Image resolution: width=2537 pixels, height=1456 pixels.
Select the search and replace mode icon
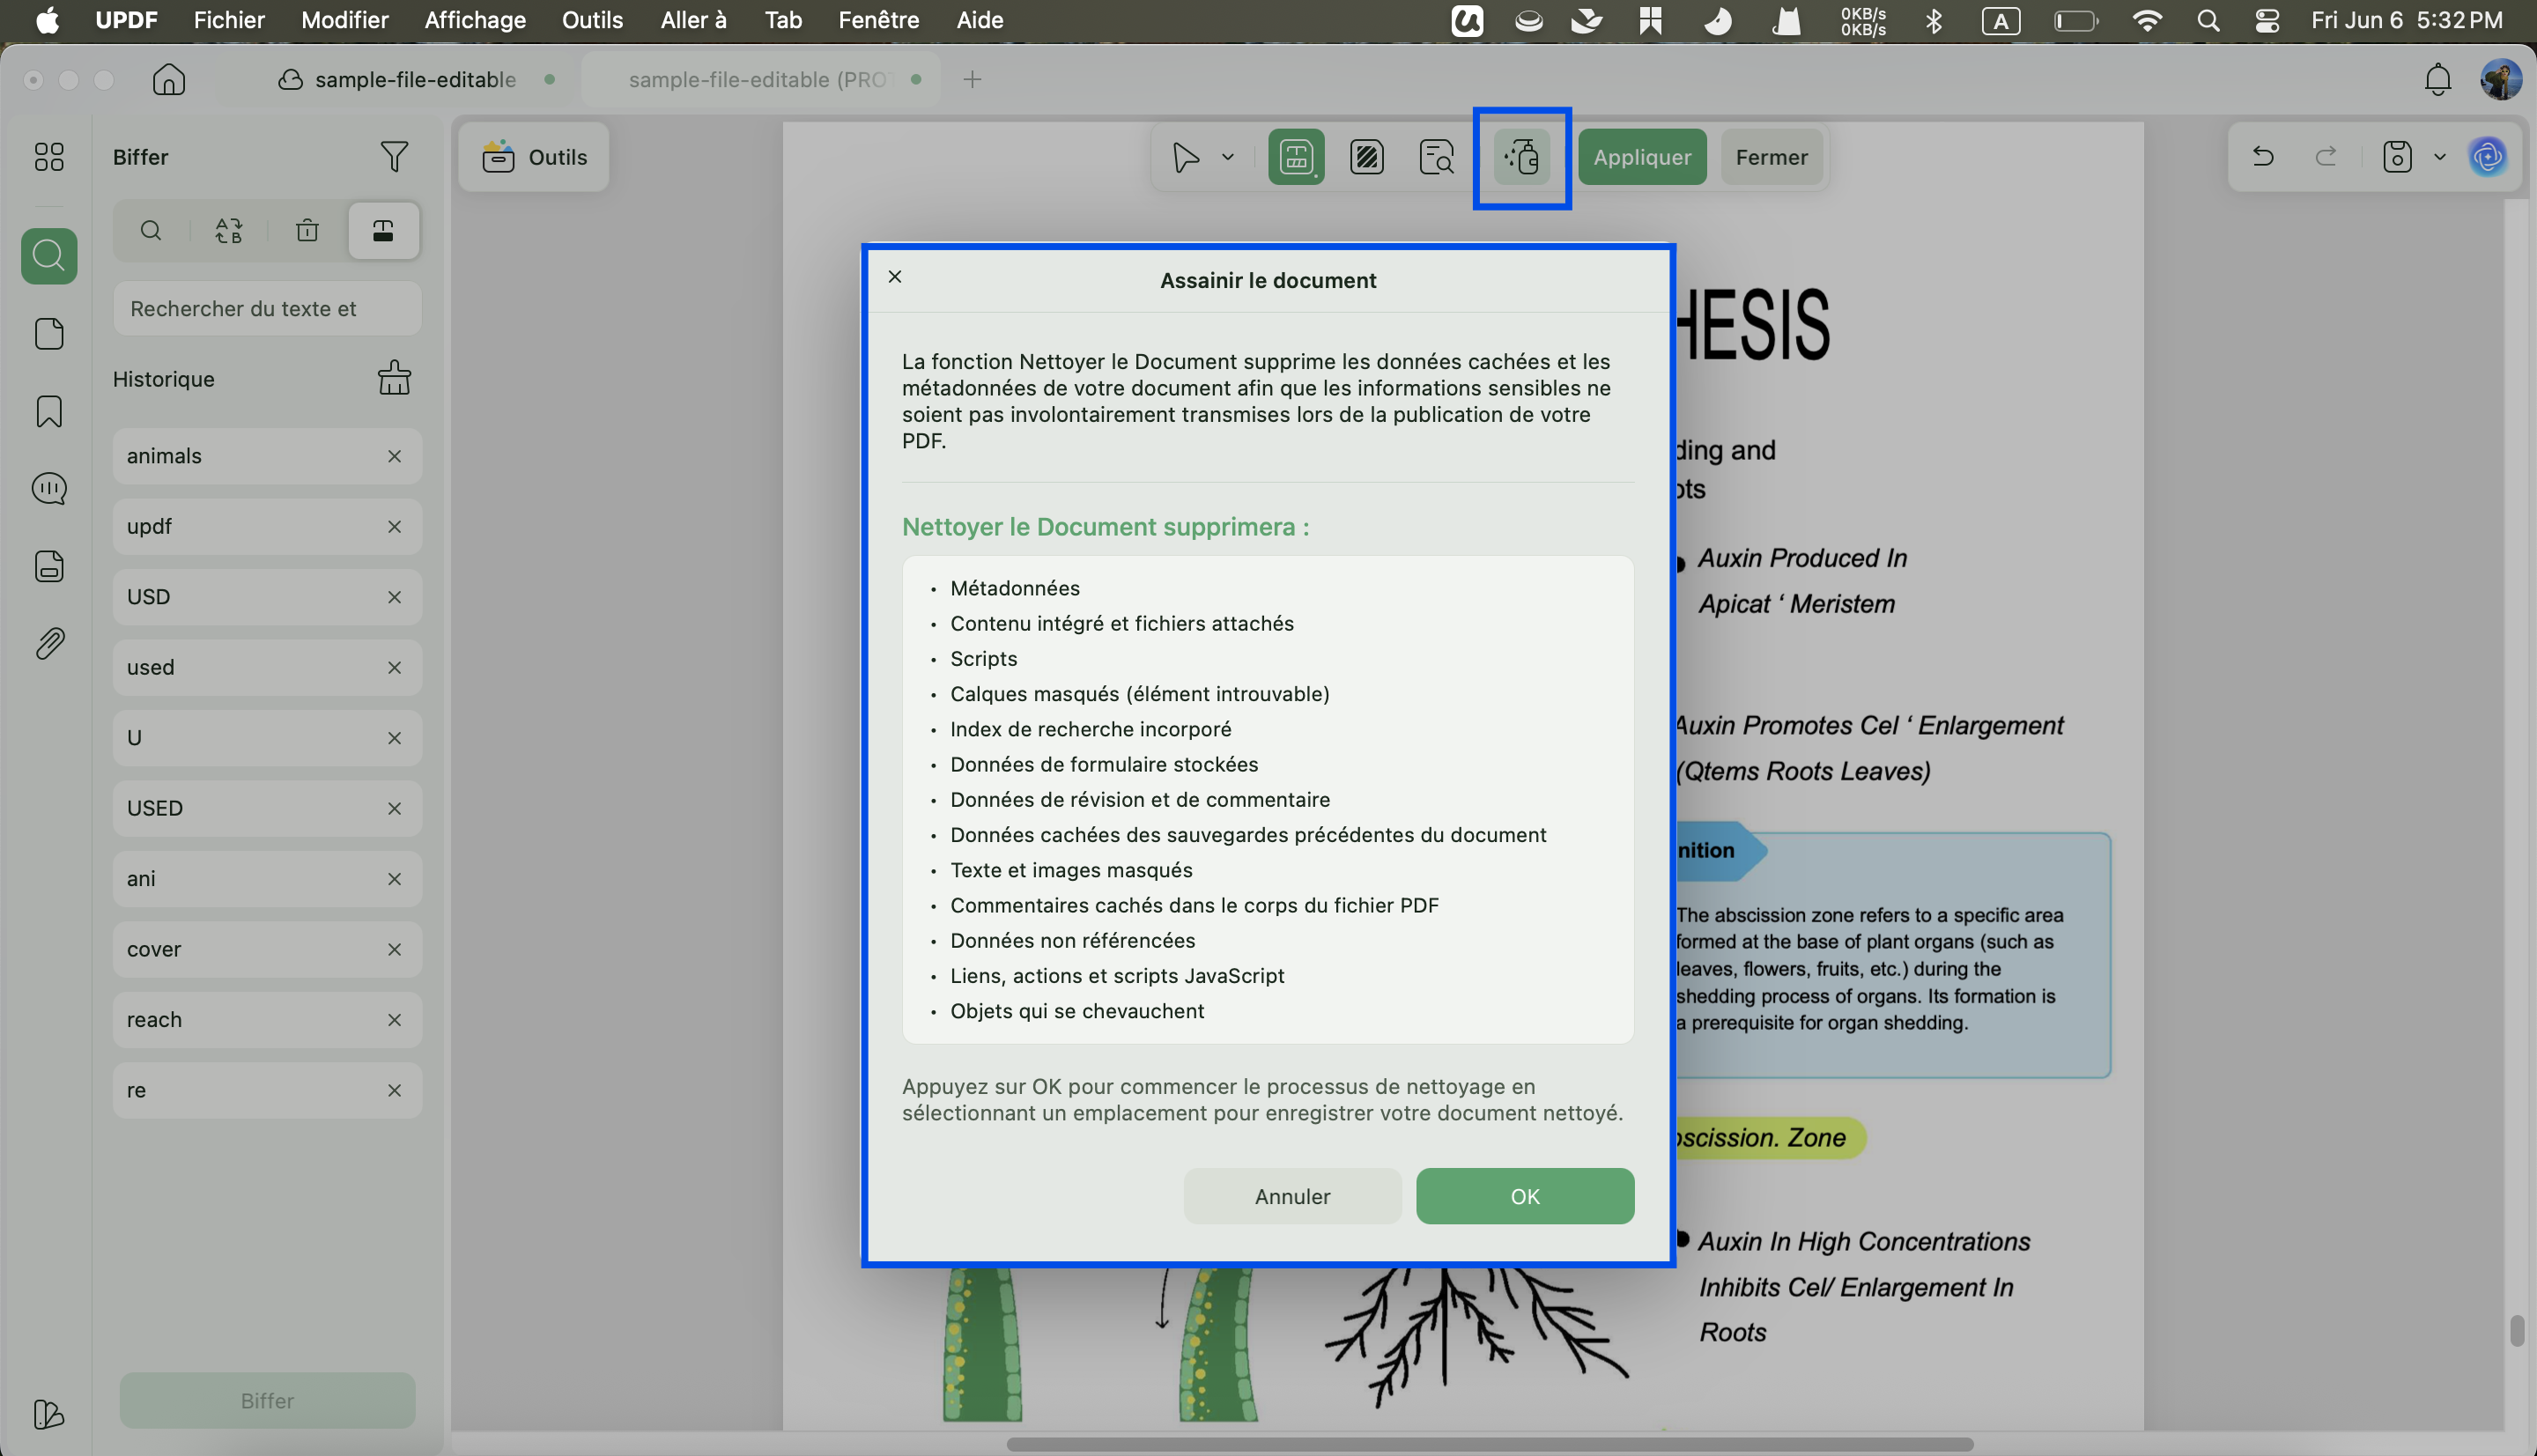(x=229, y=231)
